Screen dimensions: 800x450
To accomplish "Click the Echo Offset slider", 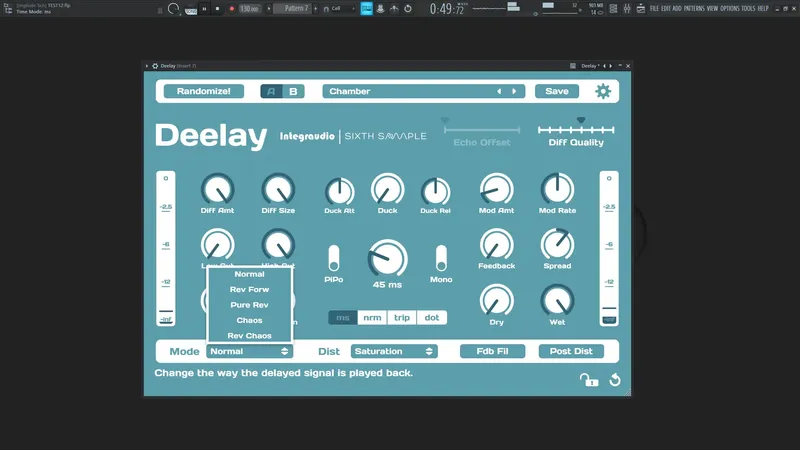I will [x=482, y=130].
